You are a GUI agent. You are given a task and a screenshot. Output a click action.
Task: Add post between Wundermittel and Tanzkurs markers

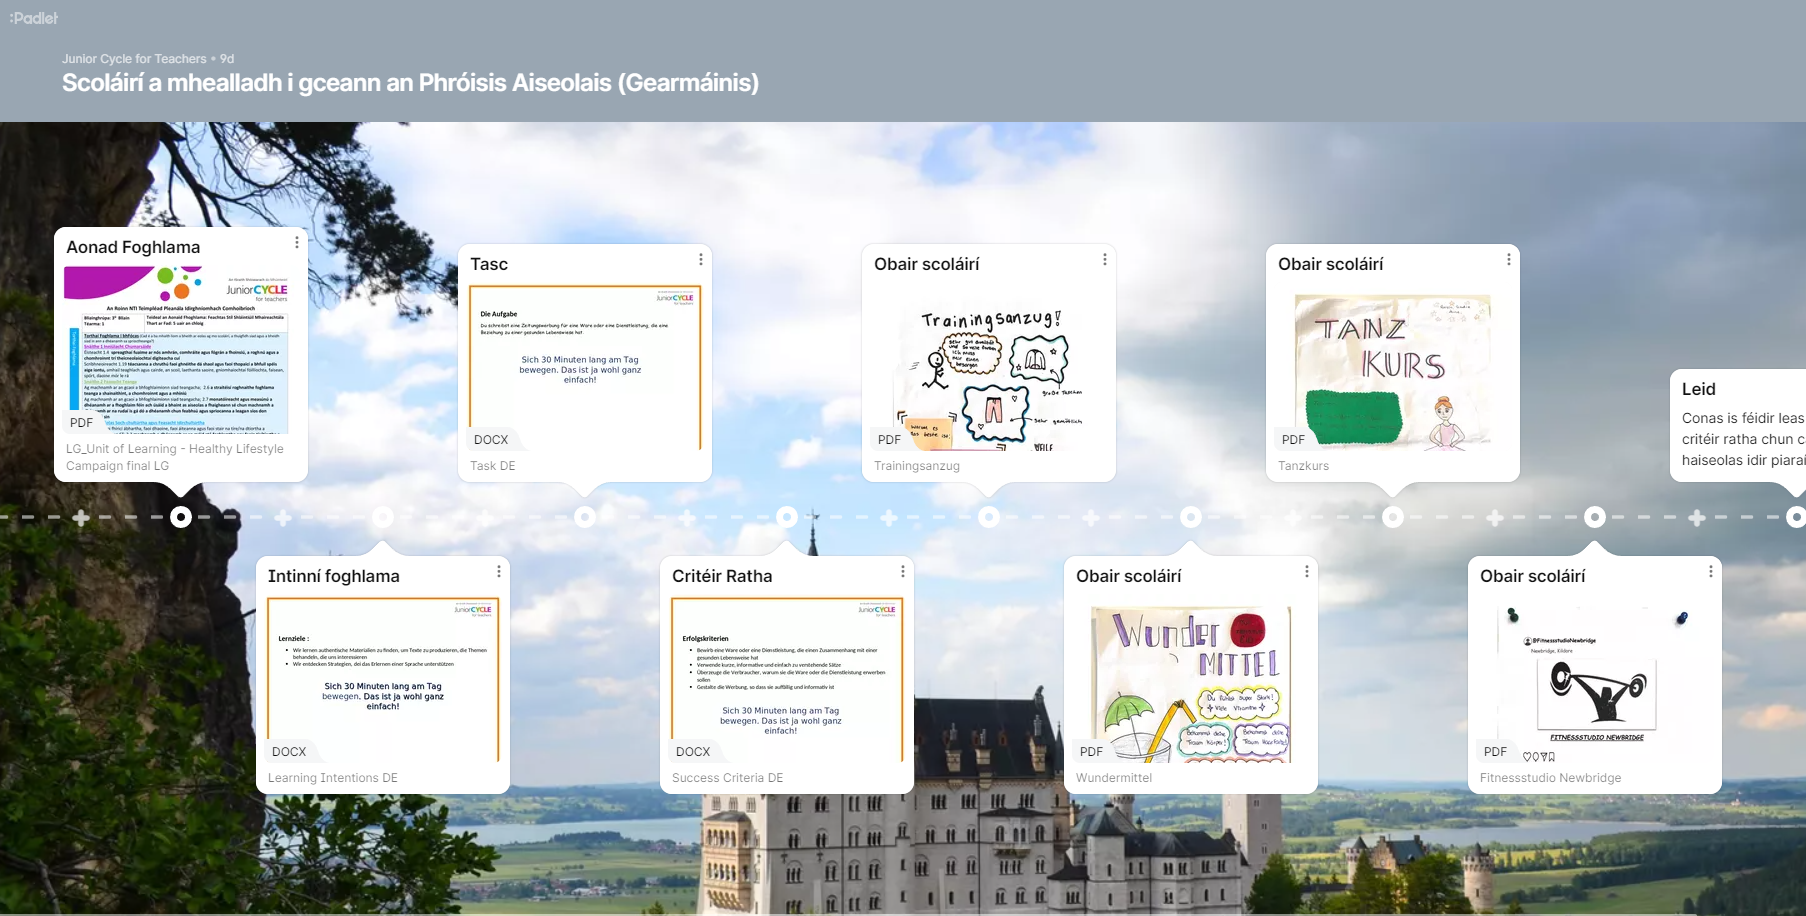coord(1293,517)
